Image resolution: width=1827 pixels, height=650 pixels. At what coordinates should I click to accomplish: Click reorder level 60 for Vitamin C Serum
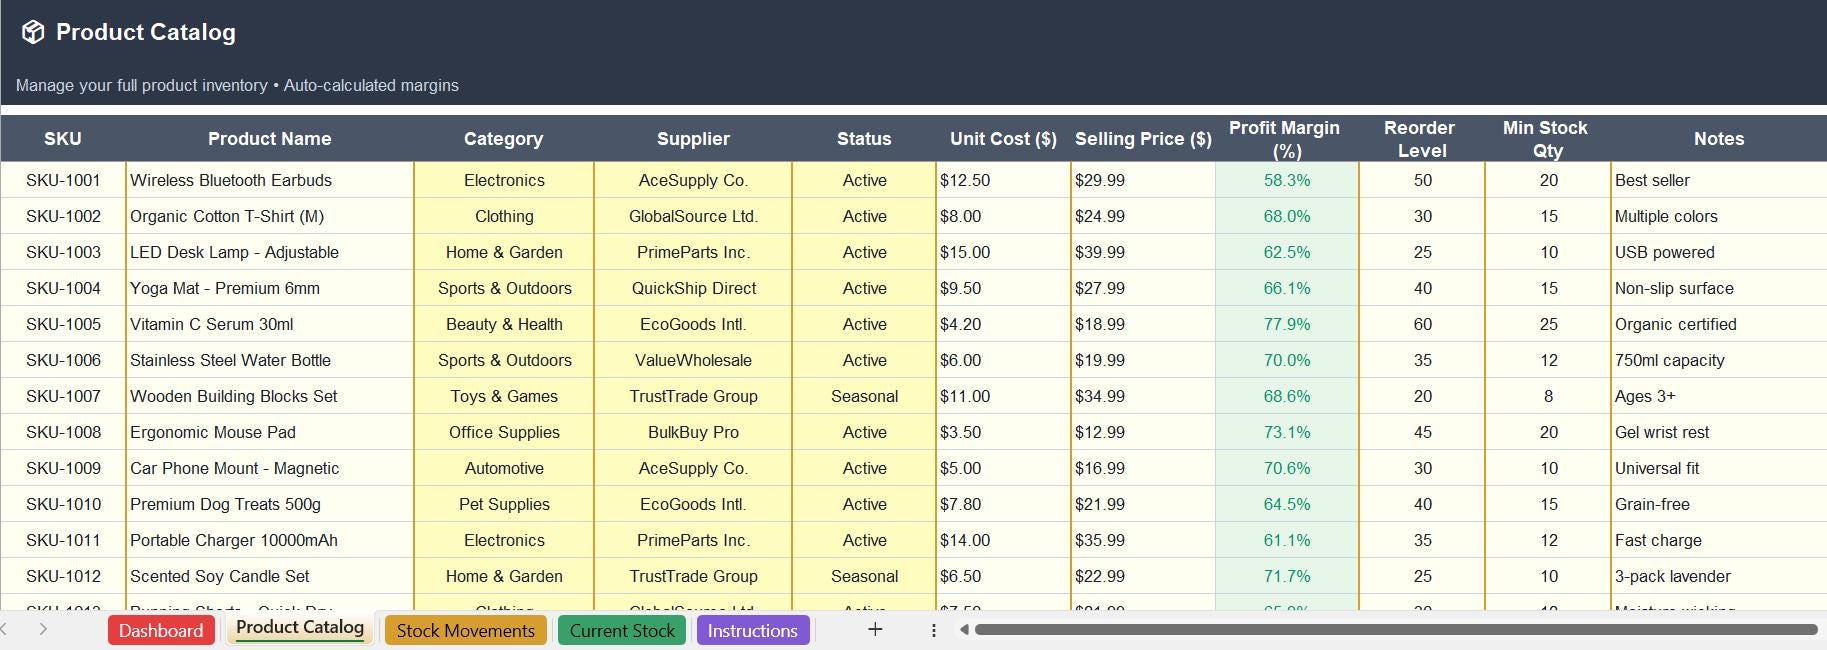1421,324
